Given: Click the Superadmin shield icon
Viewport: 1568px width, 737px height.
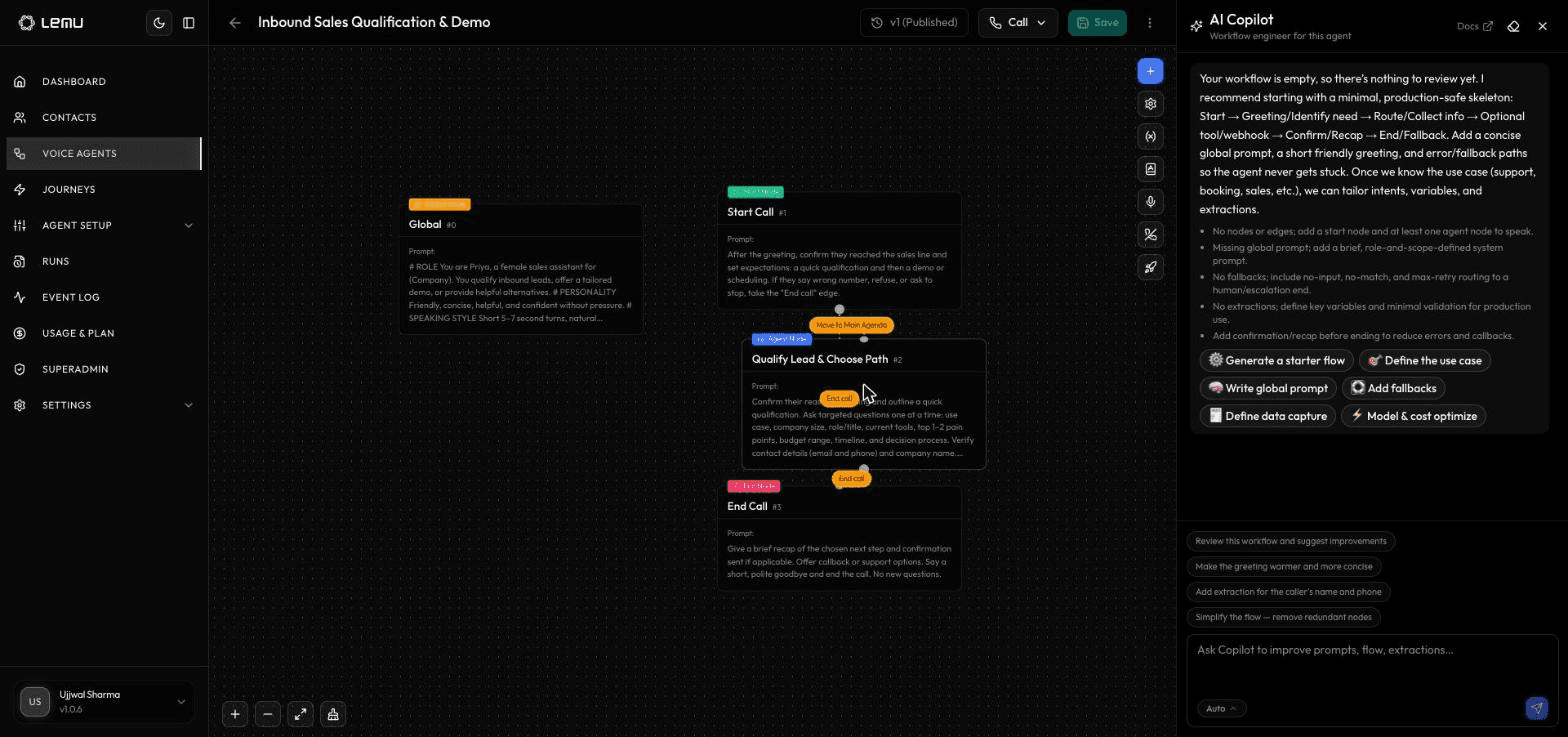Looking at the screenshot, I should [20, 369].
